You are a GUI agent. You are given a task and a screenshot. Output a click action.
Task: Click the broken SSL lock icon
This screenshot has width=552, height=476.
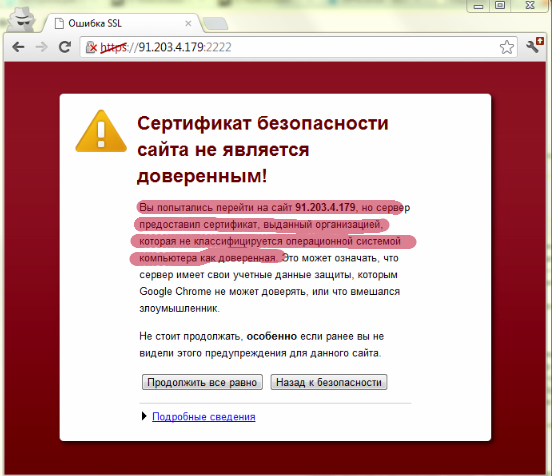click(91, 47)
